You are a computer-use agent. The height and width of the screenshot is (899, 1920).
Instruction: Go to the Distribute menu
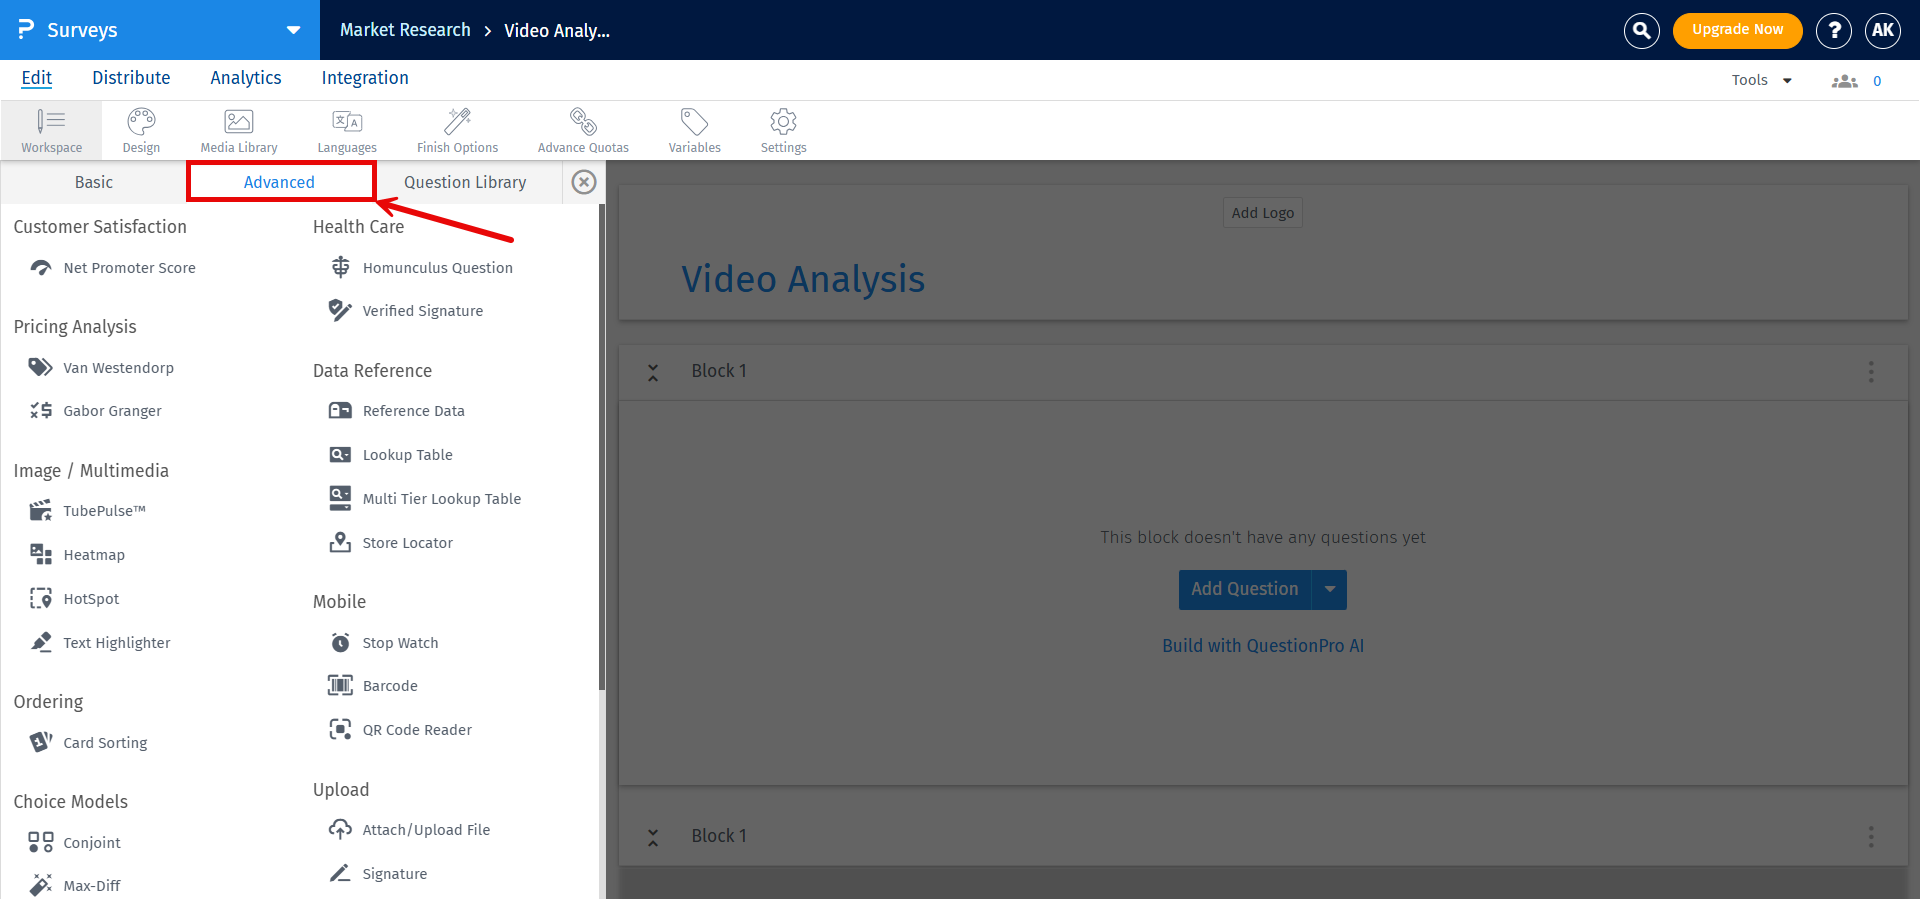click(131, 78)
